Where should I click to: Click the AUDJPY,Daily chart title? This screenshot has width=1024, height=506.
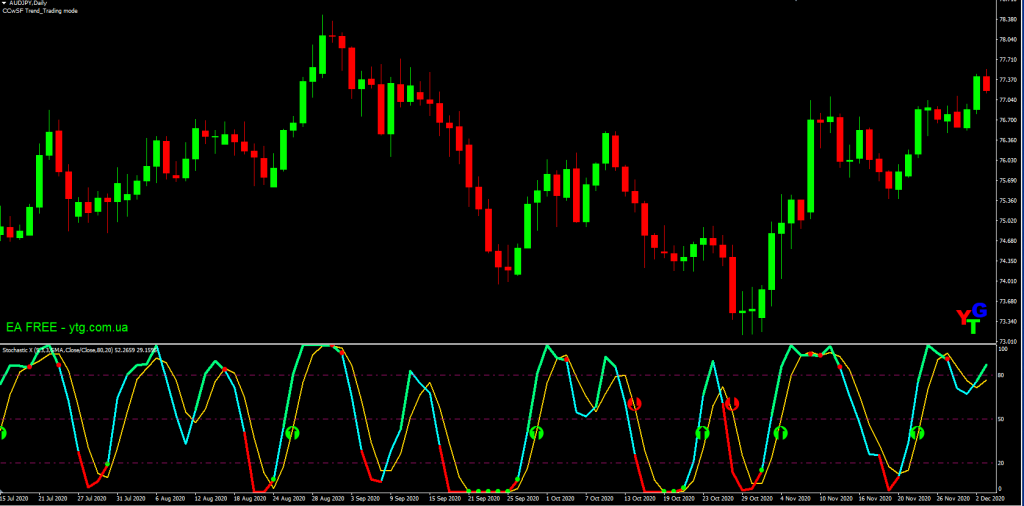pos(30,4)
